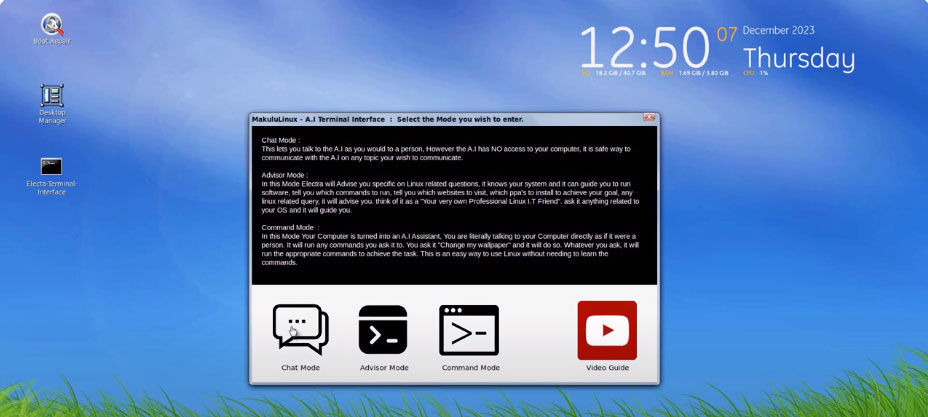928x417 pixels.
Task: Click the 12:50 clock widget
Action: tap(644, 47)
